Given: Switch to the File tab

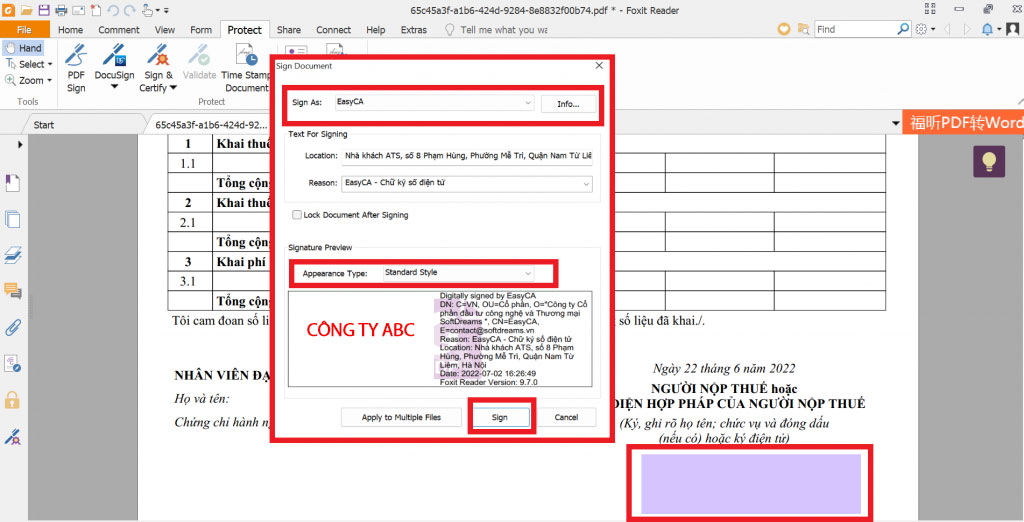Looking at the screenshot, I should (x=24, y=29).
